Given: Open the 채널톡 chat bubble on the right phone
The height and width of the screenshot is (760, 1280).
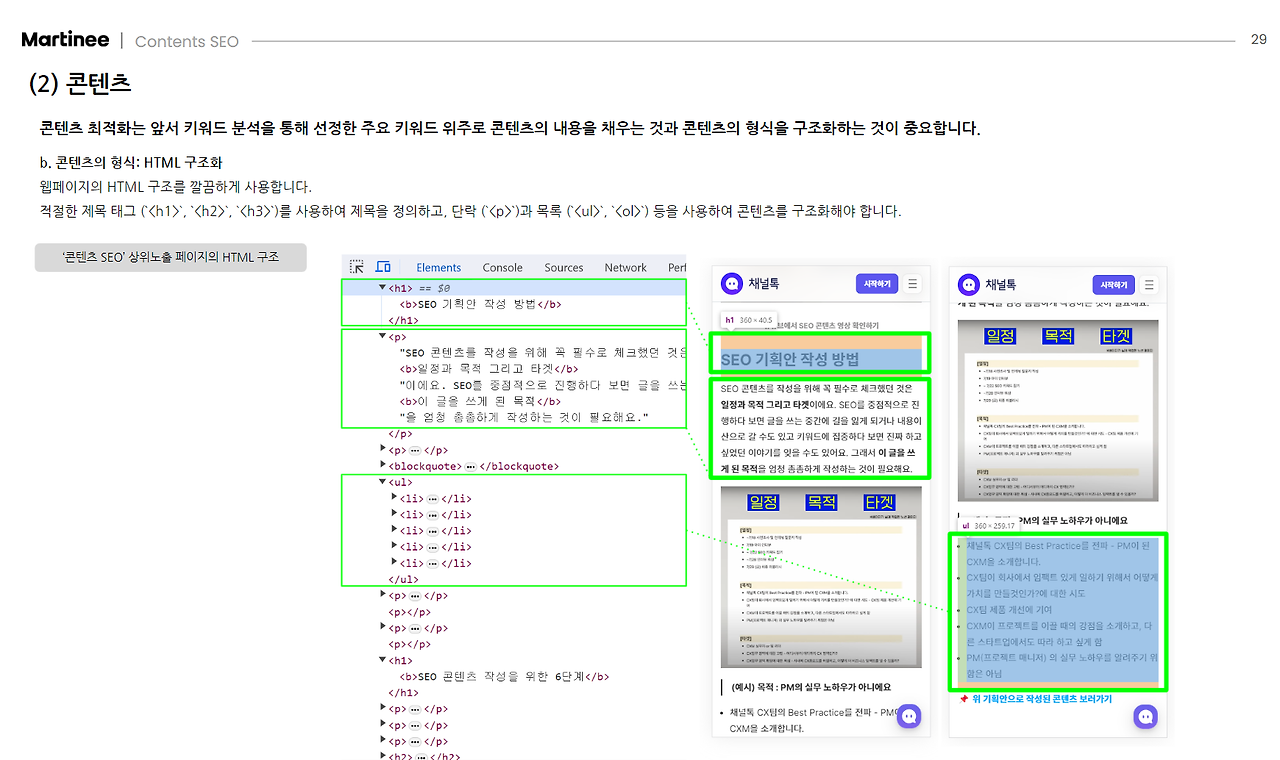Looking at the screenshot, I should 1145,716.
